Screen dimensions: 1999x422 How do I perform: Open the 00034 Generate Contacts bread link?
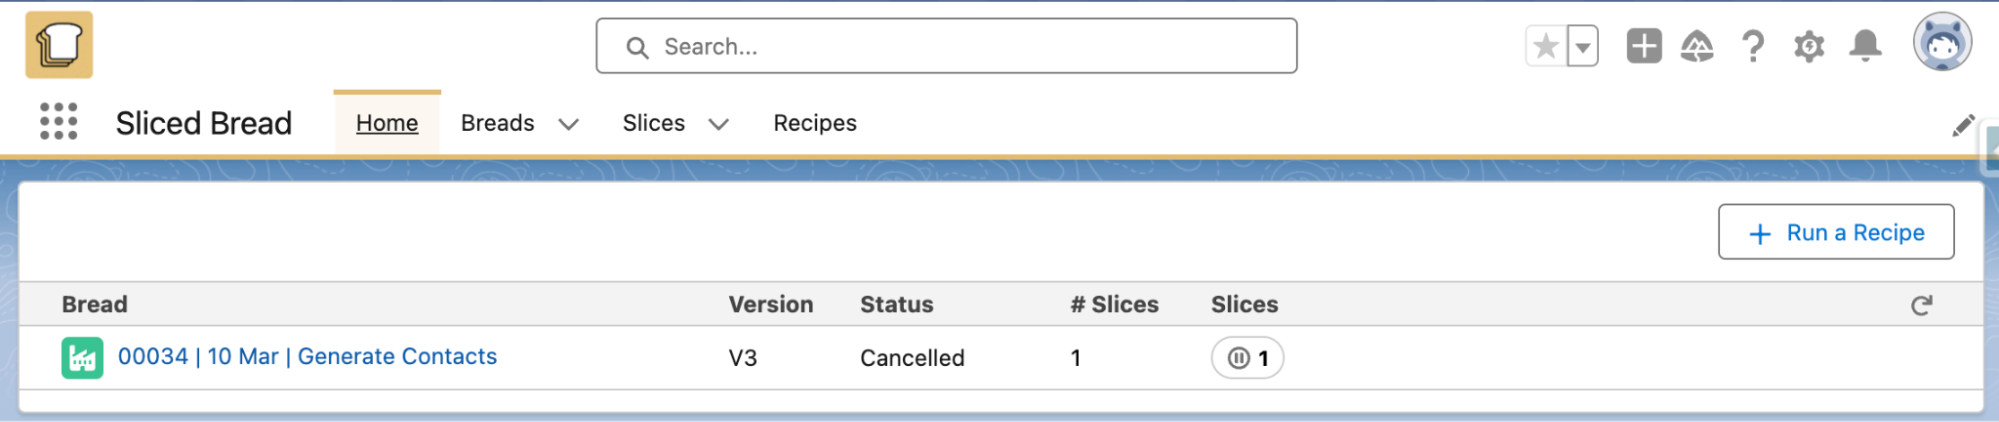click(x=307, y=356)
